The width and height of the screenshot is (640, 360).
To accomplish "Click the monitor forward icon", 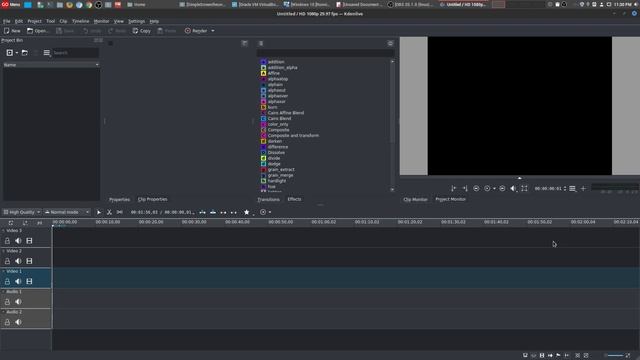I will tap(502, 189).
